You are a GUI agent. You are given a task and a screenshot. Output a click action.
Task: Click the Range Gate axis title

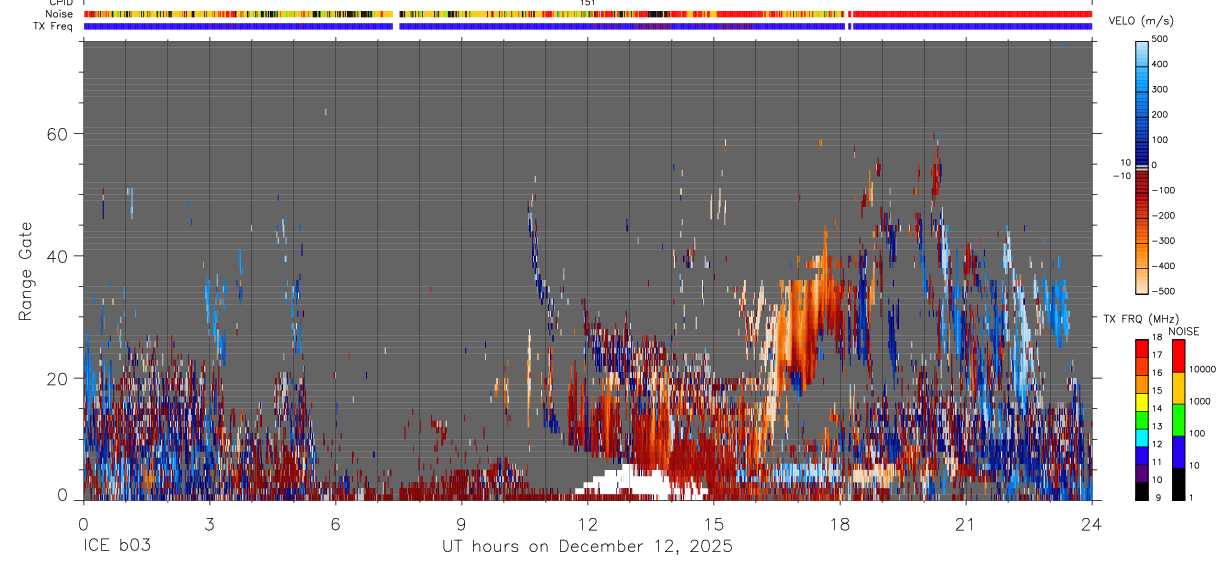tap(26, 271)
